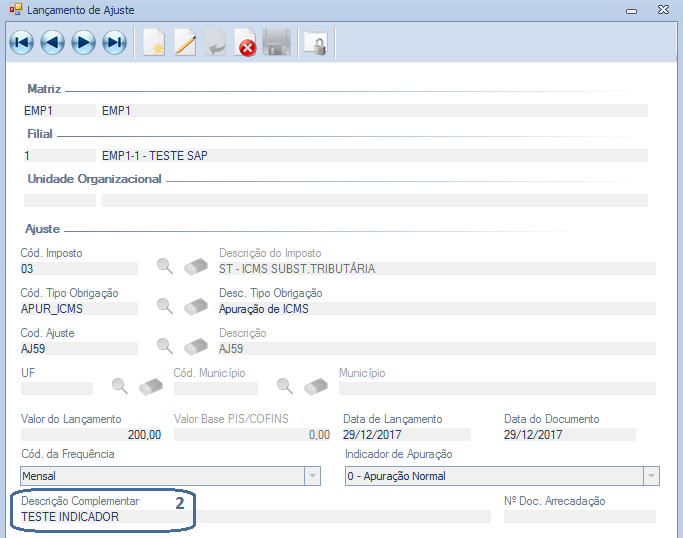Click the Filial name EMP1-1 - TESTE SAP
This screenshot has width=683, height=538.
[375, 156]
